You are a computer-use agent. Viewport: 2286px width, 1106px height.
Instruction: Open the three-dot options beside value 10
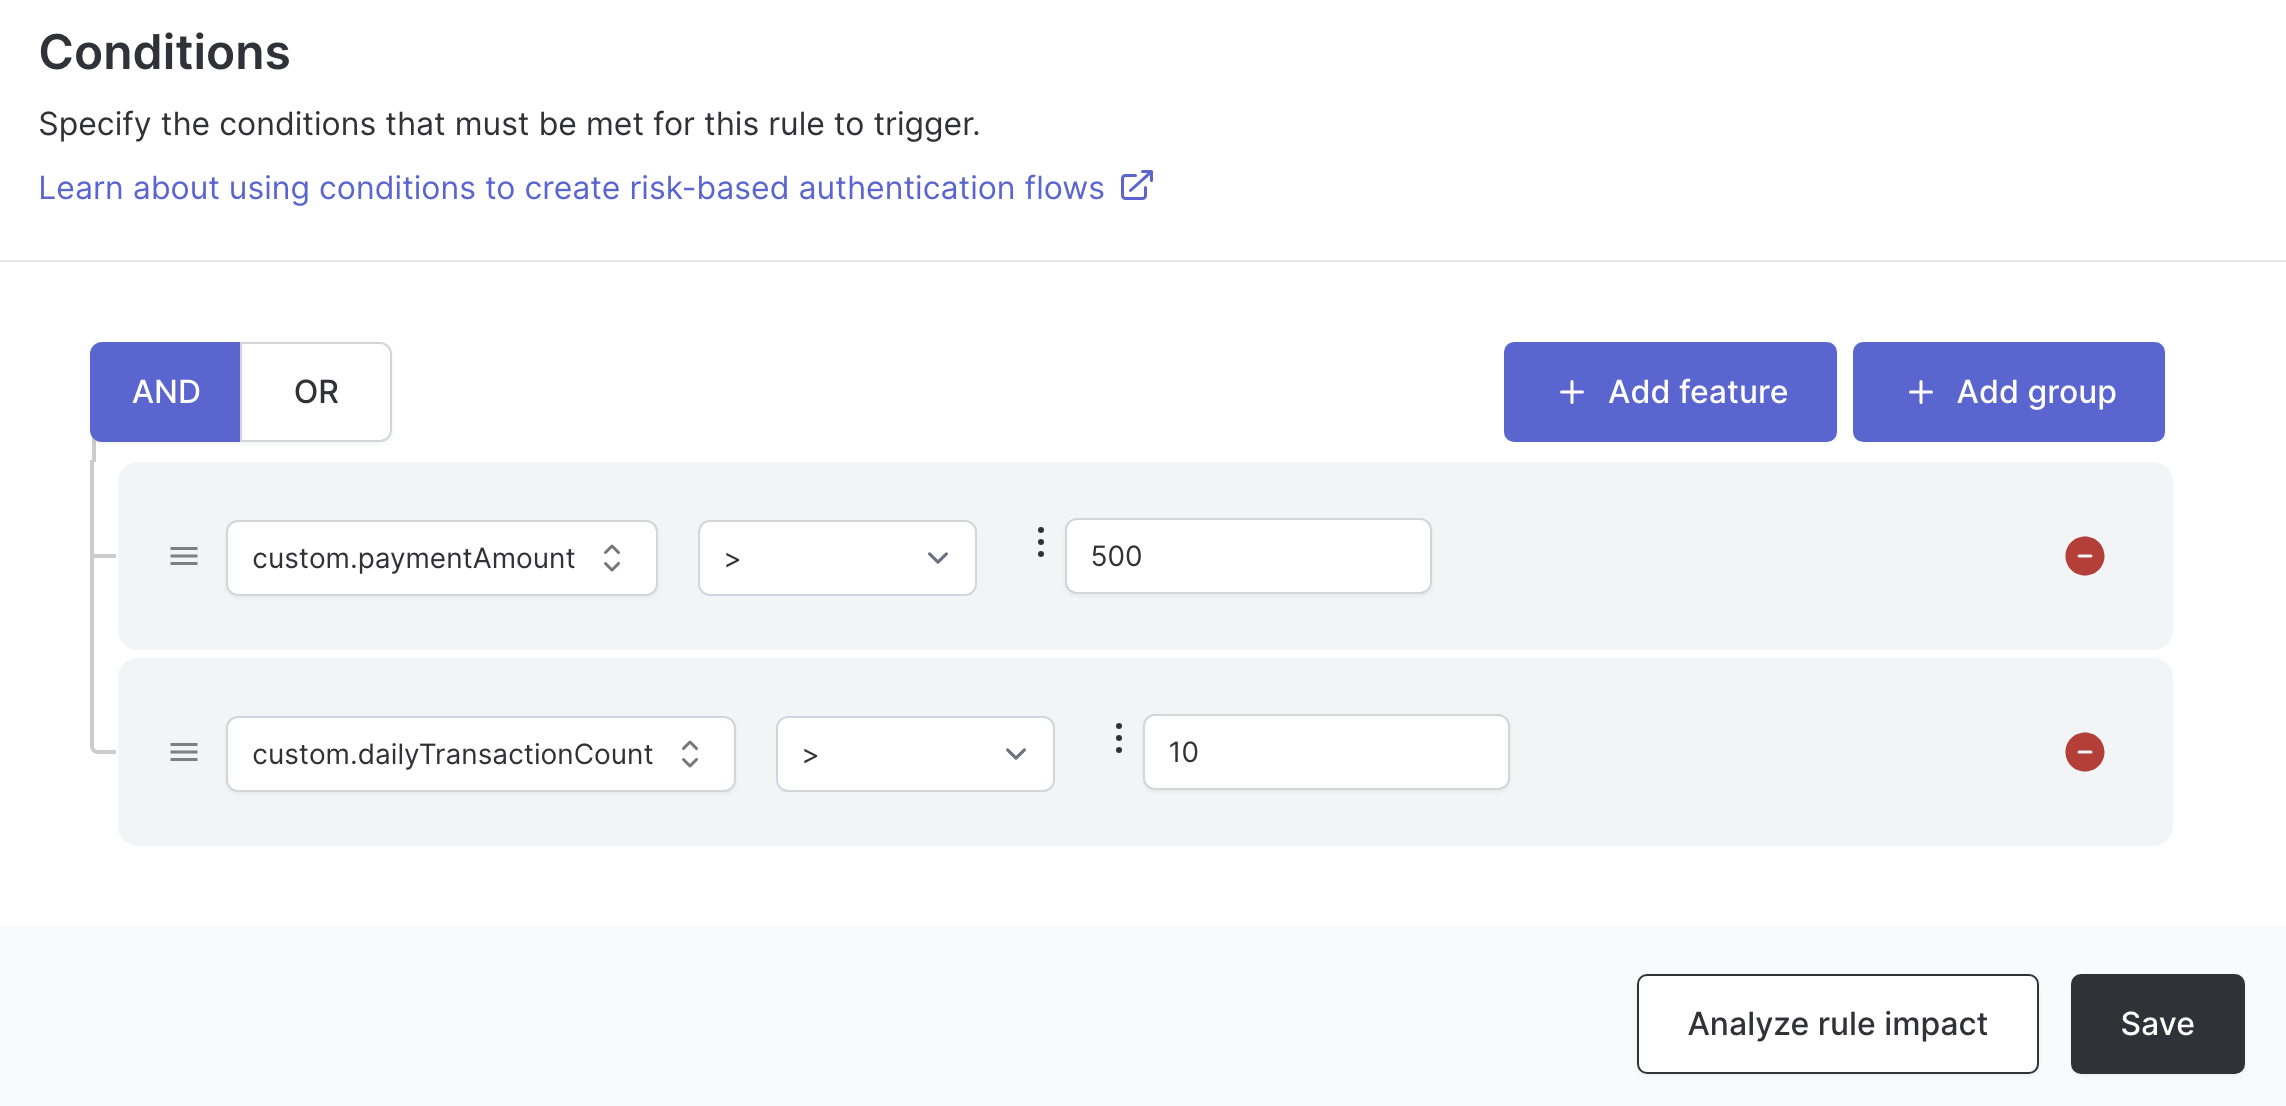1119,738
